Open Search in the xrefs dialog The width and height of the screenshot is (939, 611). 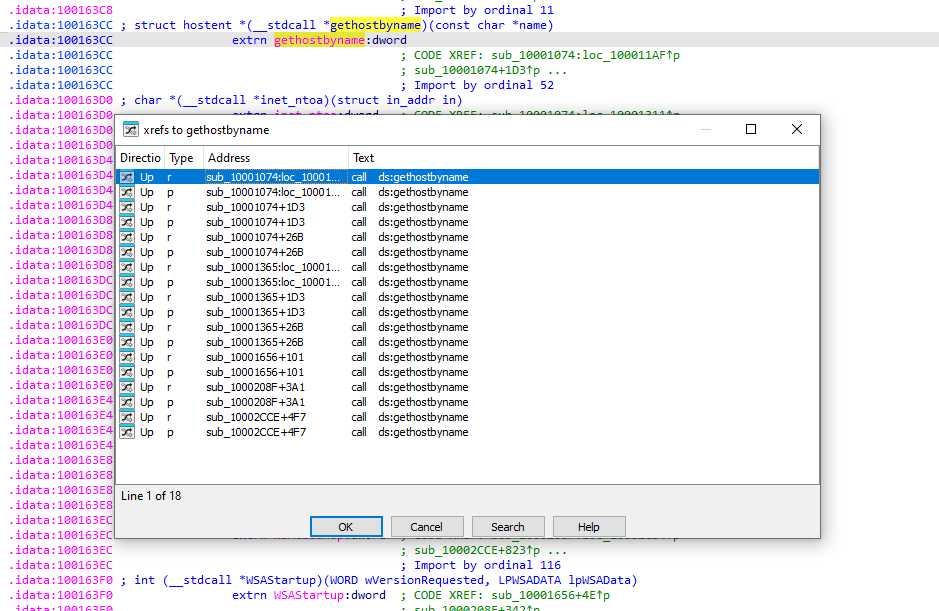coord(508,527)
